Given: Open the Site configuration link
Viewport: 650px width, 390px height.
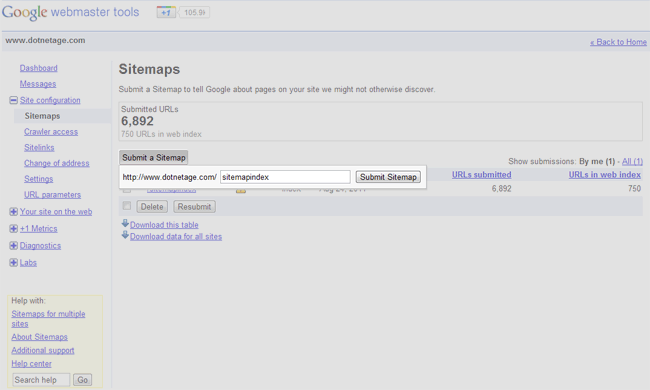Looking at the screenshot, I should coord(50,100).
